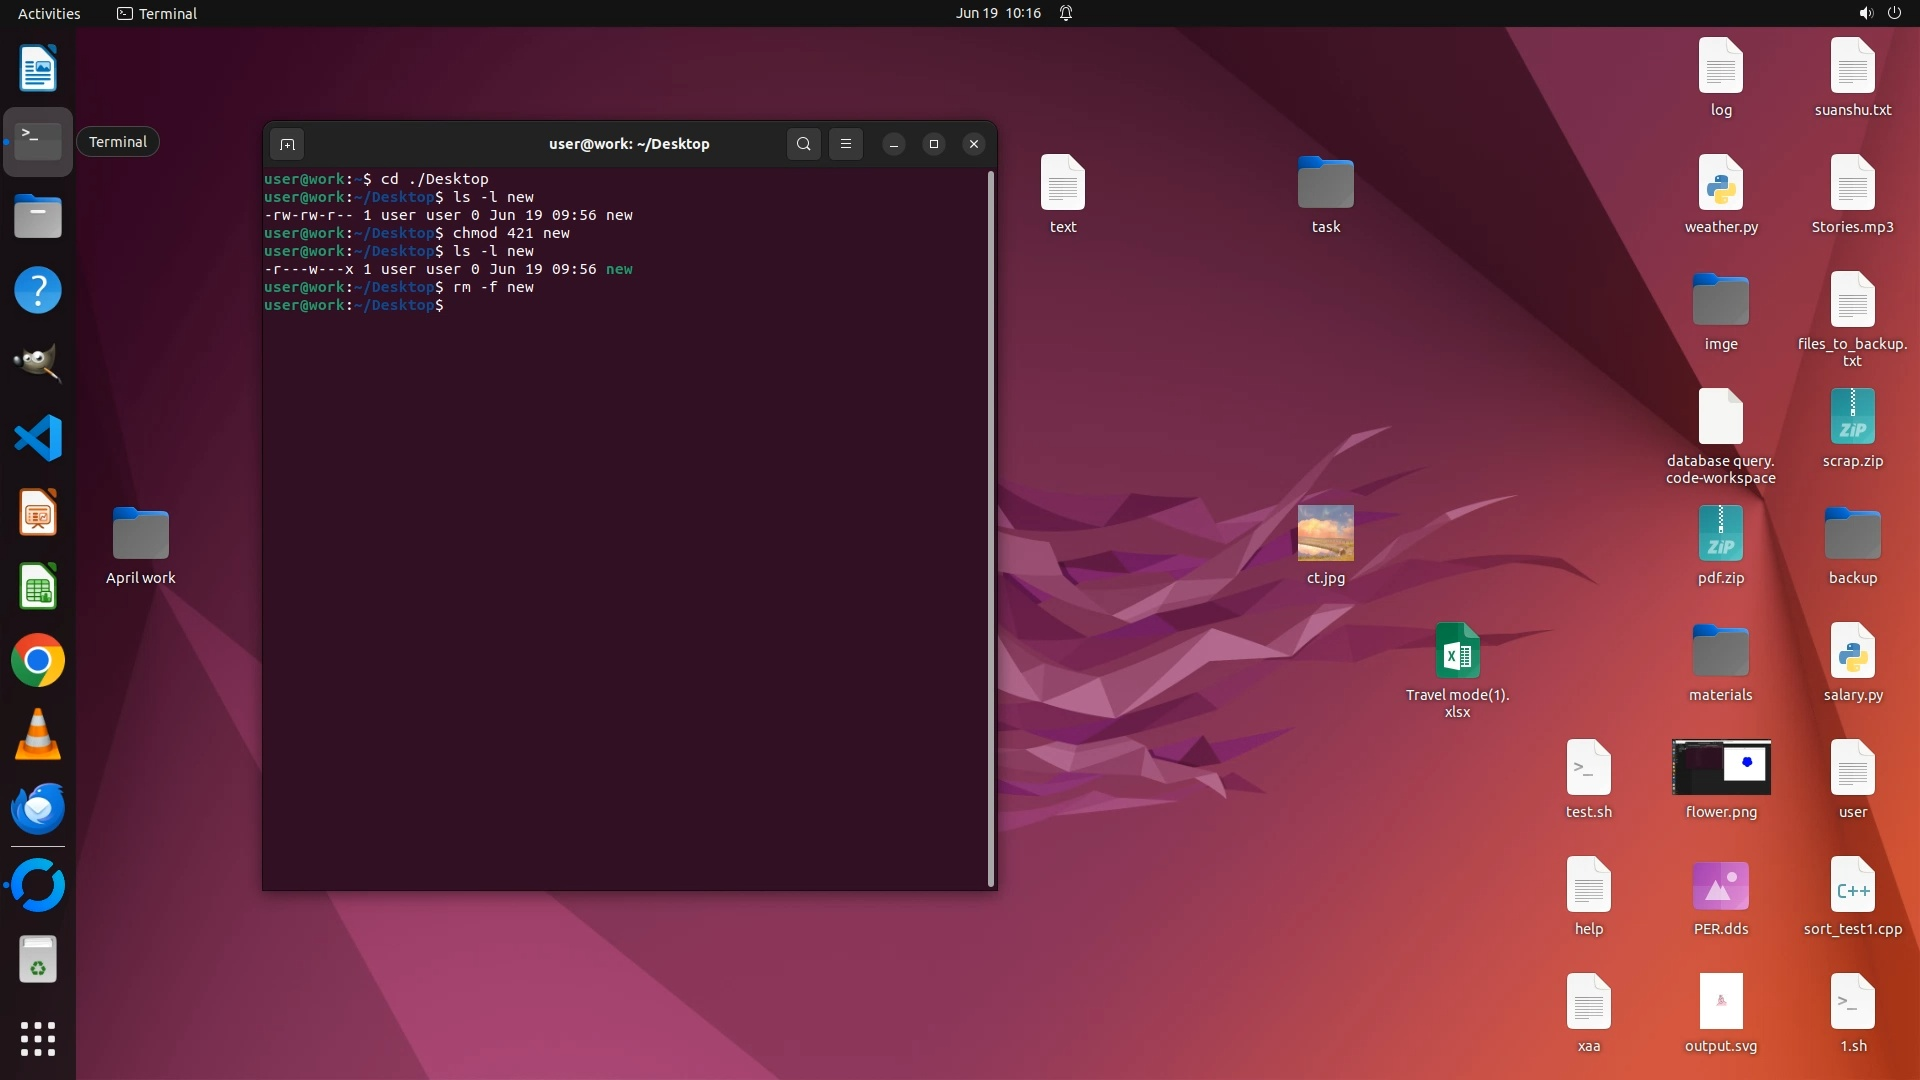The image size is (1920, 1080).
Task: Click the Terminal vertical scrollbar
Action: (x=991, y=528)
